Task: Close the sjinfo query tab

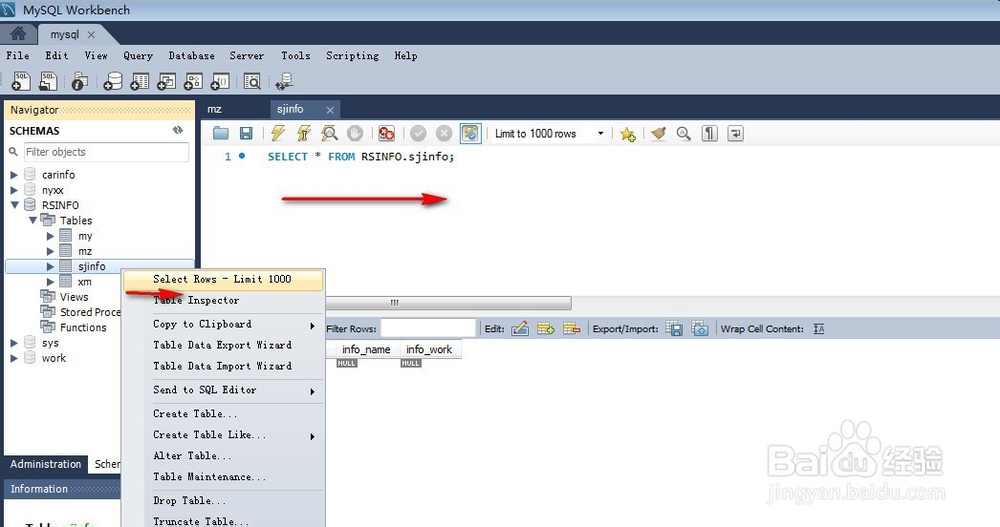Action: point(330,110)
